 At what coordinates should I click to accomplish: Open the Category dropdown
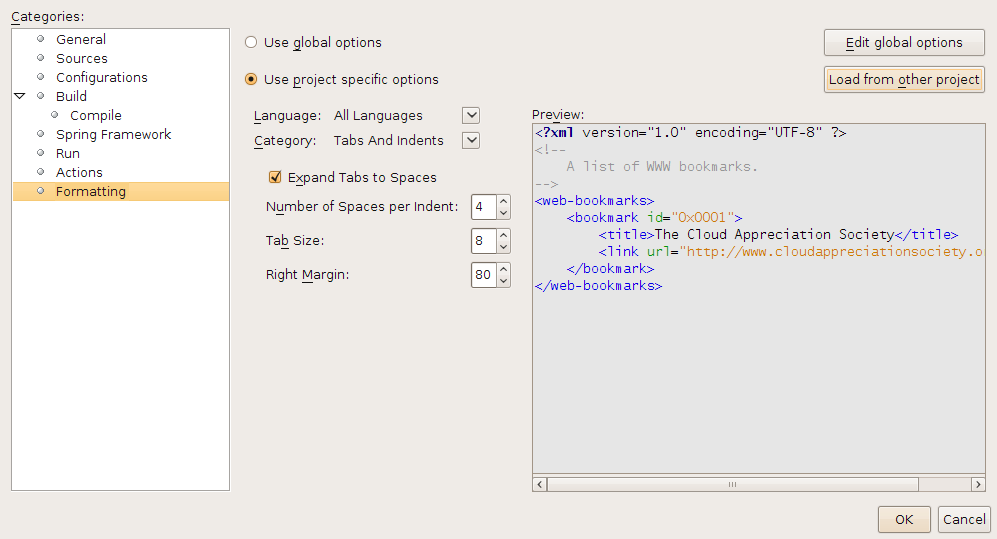[471, 140]
